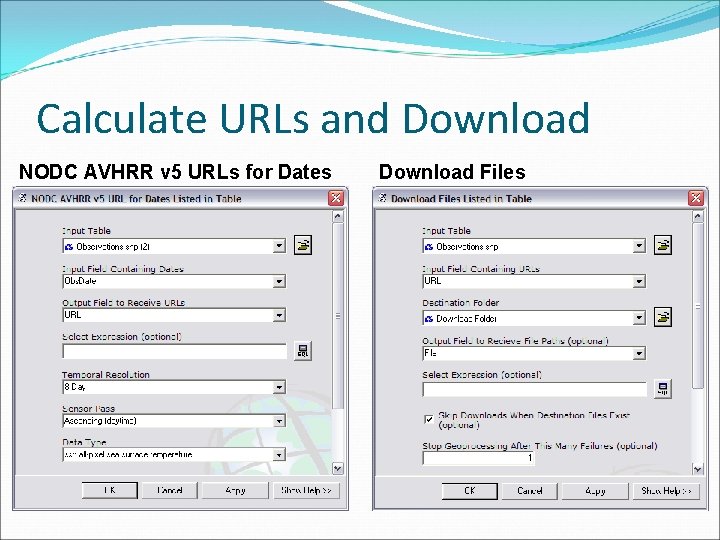Click Cancel in Download Files dialog
720x540 pixels.
pos(530,490)
